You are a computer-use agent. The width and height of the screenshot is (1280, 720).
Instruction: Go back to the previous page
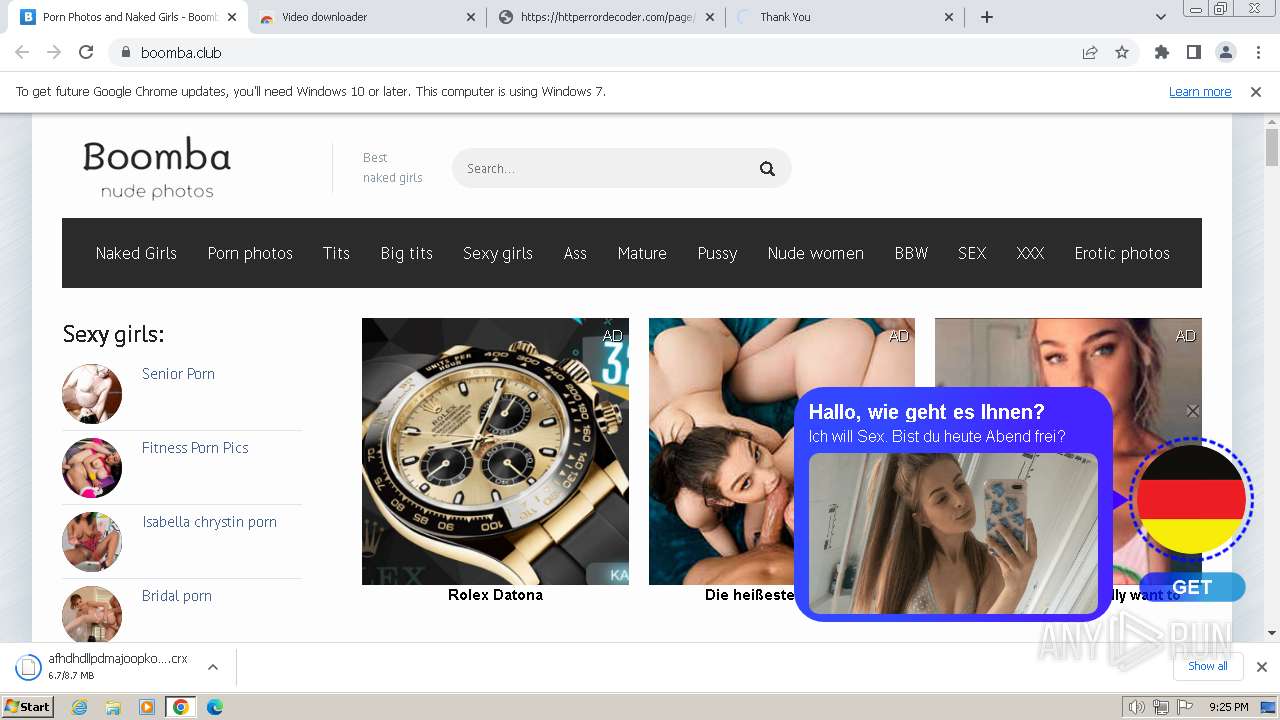(22, 53)
